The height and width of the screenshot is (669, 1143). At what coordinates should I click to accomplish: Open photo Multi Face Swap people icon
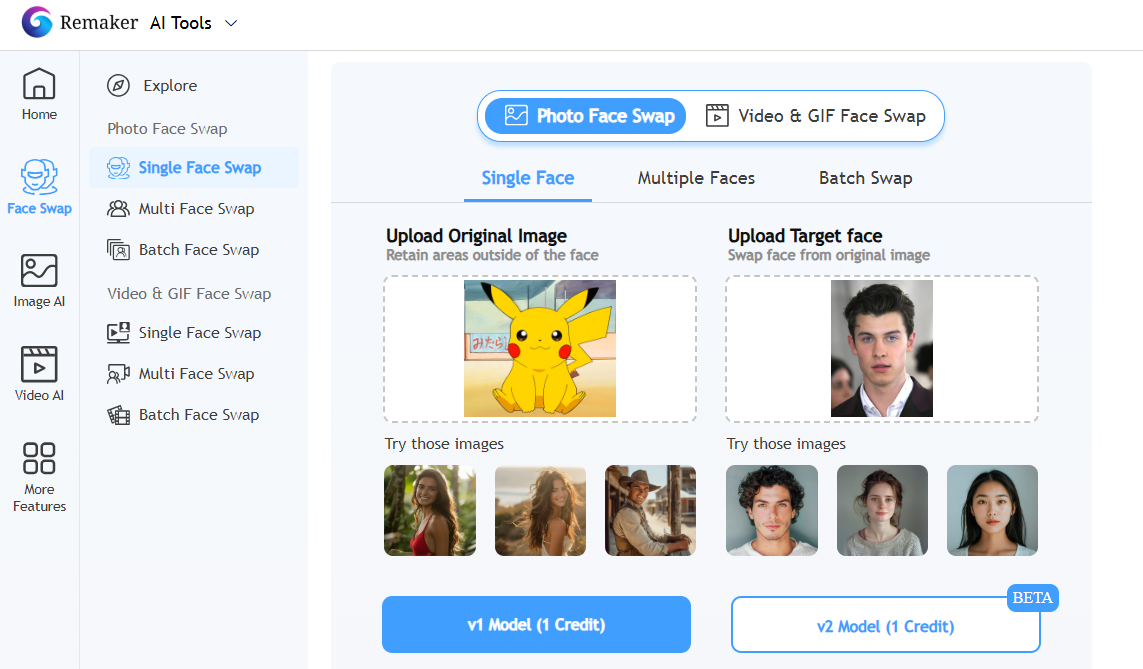[118, 208]
